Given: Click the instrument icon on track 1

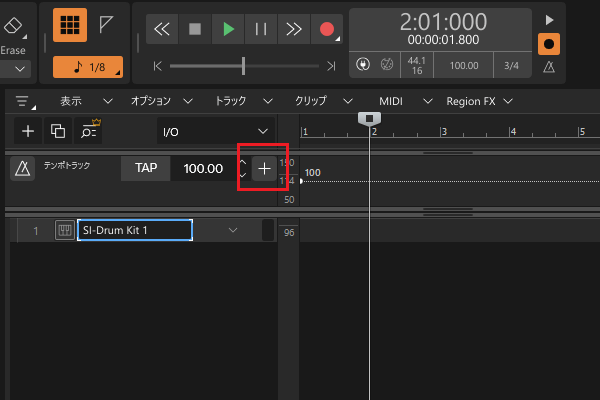Looking at the screenshot, I should coord(64,231).
